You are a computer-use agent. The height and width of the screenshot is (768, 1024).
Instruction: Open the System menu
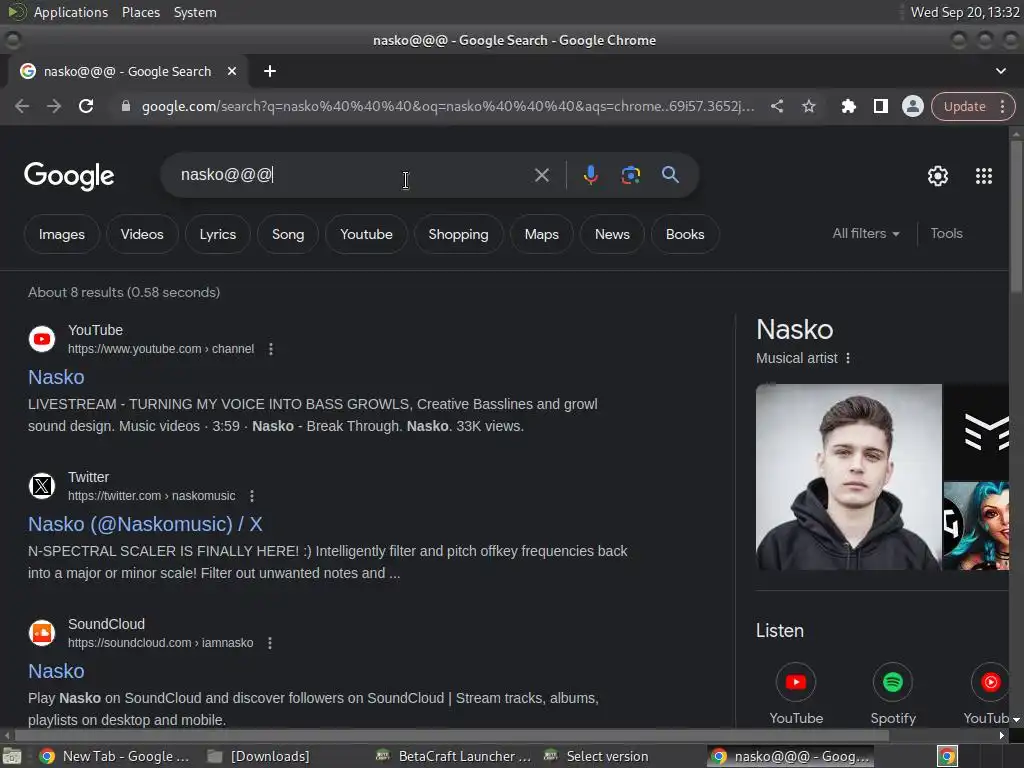pyautogui.click(x=195, y=12)
